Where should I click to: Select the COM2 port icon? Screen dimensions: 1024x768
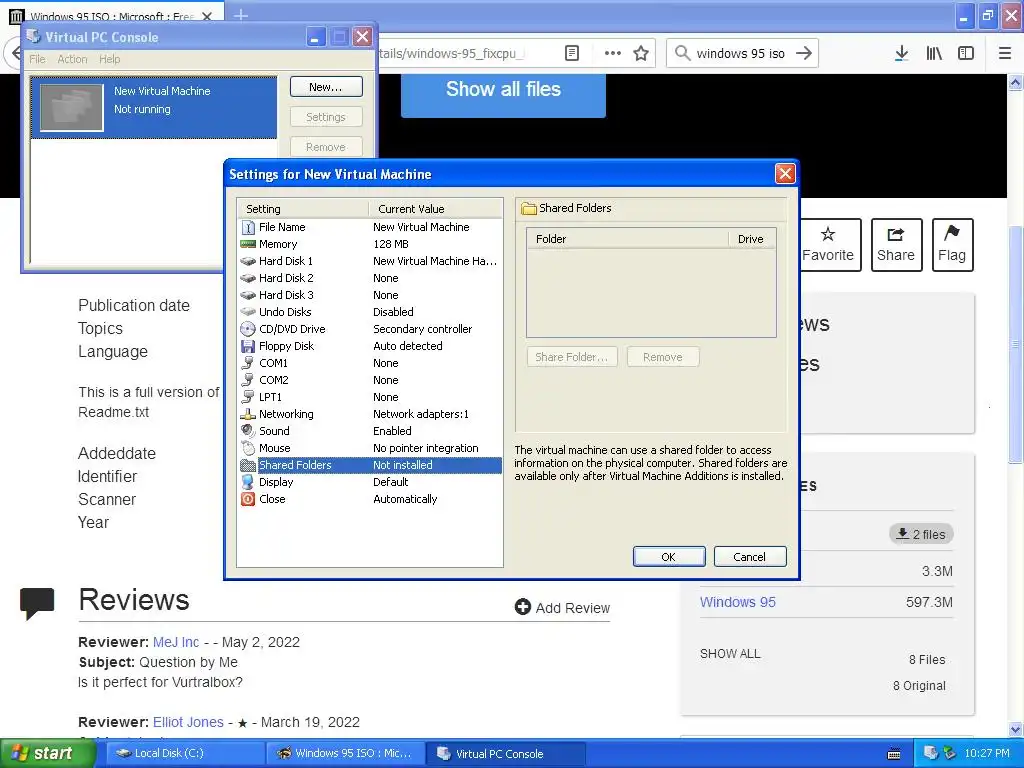tap(248, 380)
